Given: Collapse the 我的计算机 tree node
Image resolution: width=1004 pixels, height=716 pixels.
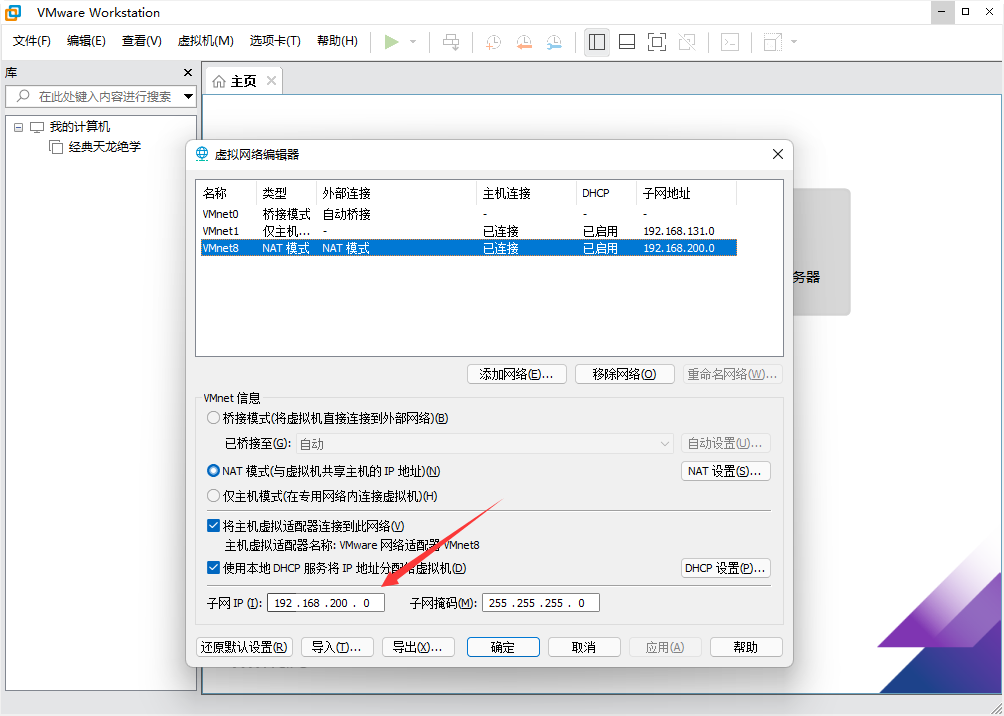Looking at the screenshot, I should pos(19,127).
